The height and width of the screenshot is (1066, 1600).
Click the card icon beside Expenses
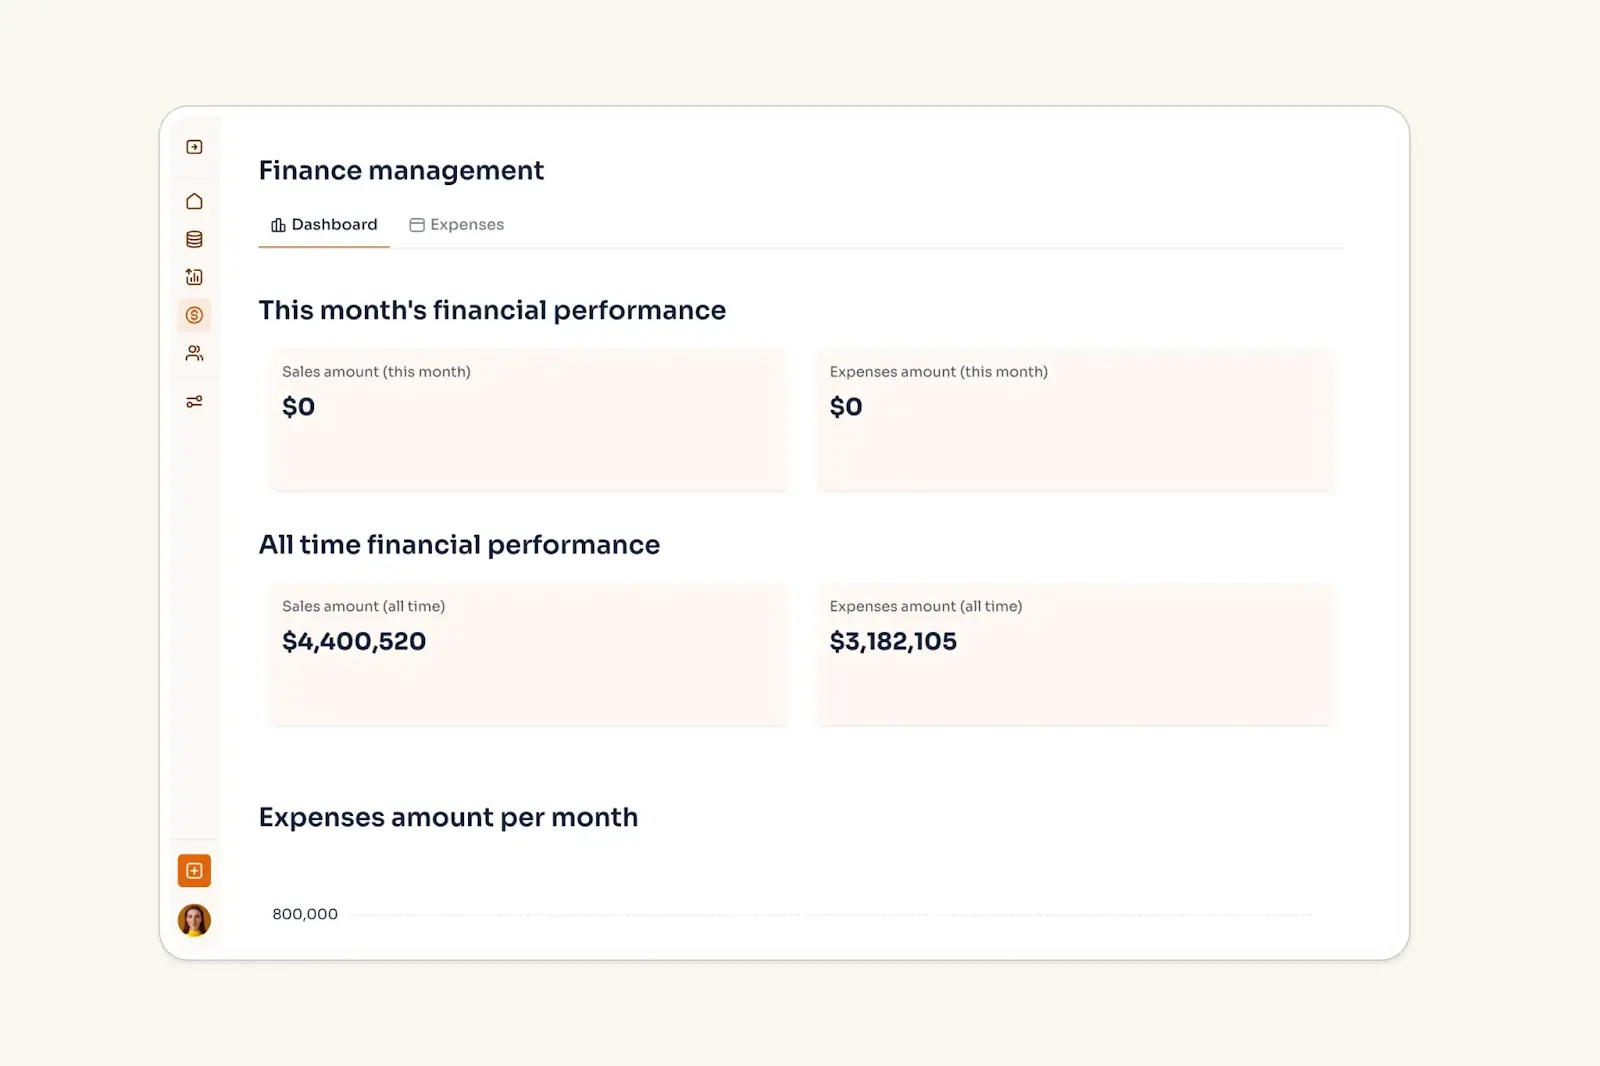click(x=416, y=224)
